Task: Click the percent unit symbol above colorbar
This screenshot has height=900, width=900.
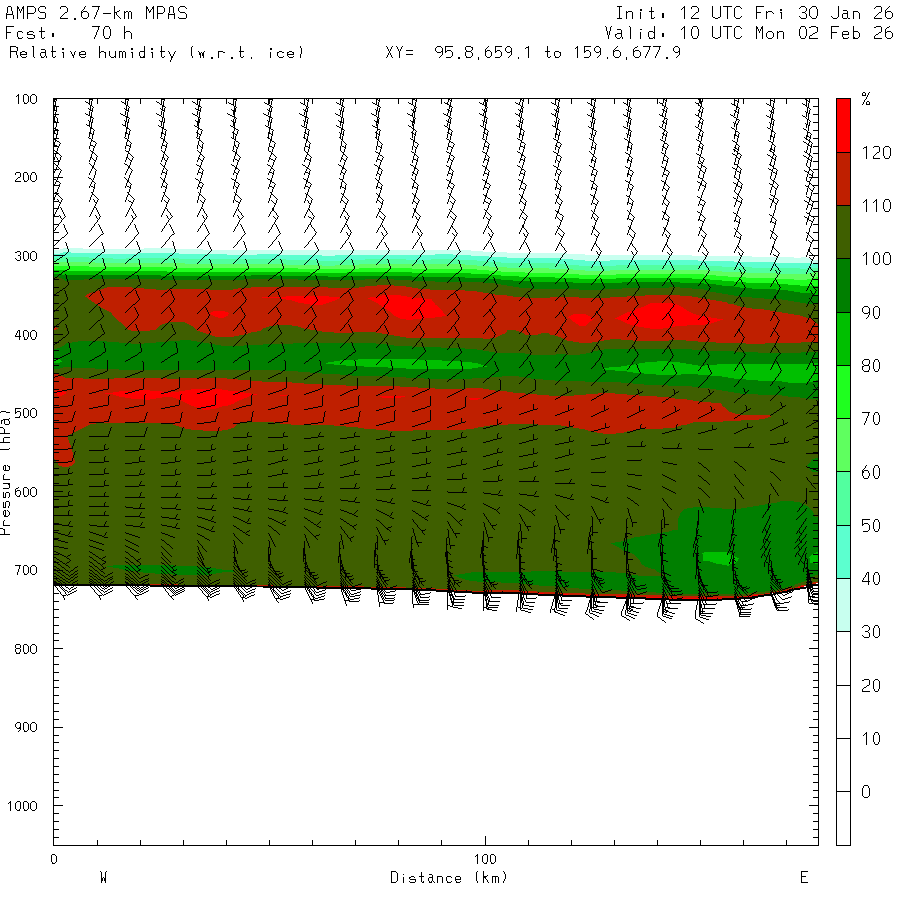Action: (866, 99)
